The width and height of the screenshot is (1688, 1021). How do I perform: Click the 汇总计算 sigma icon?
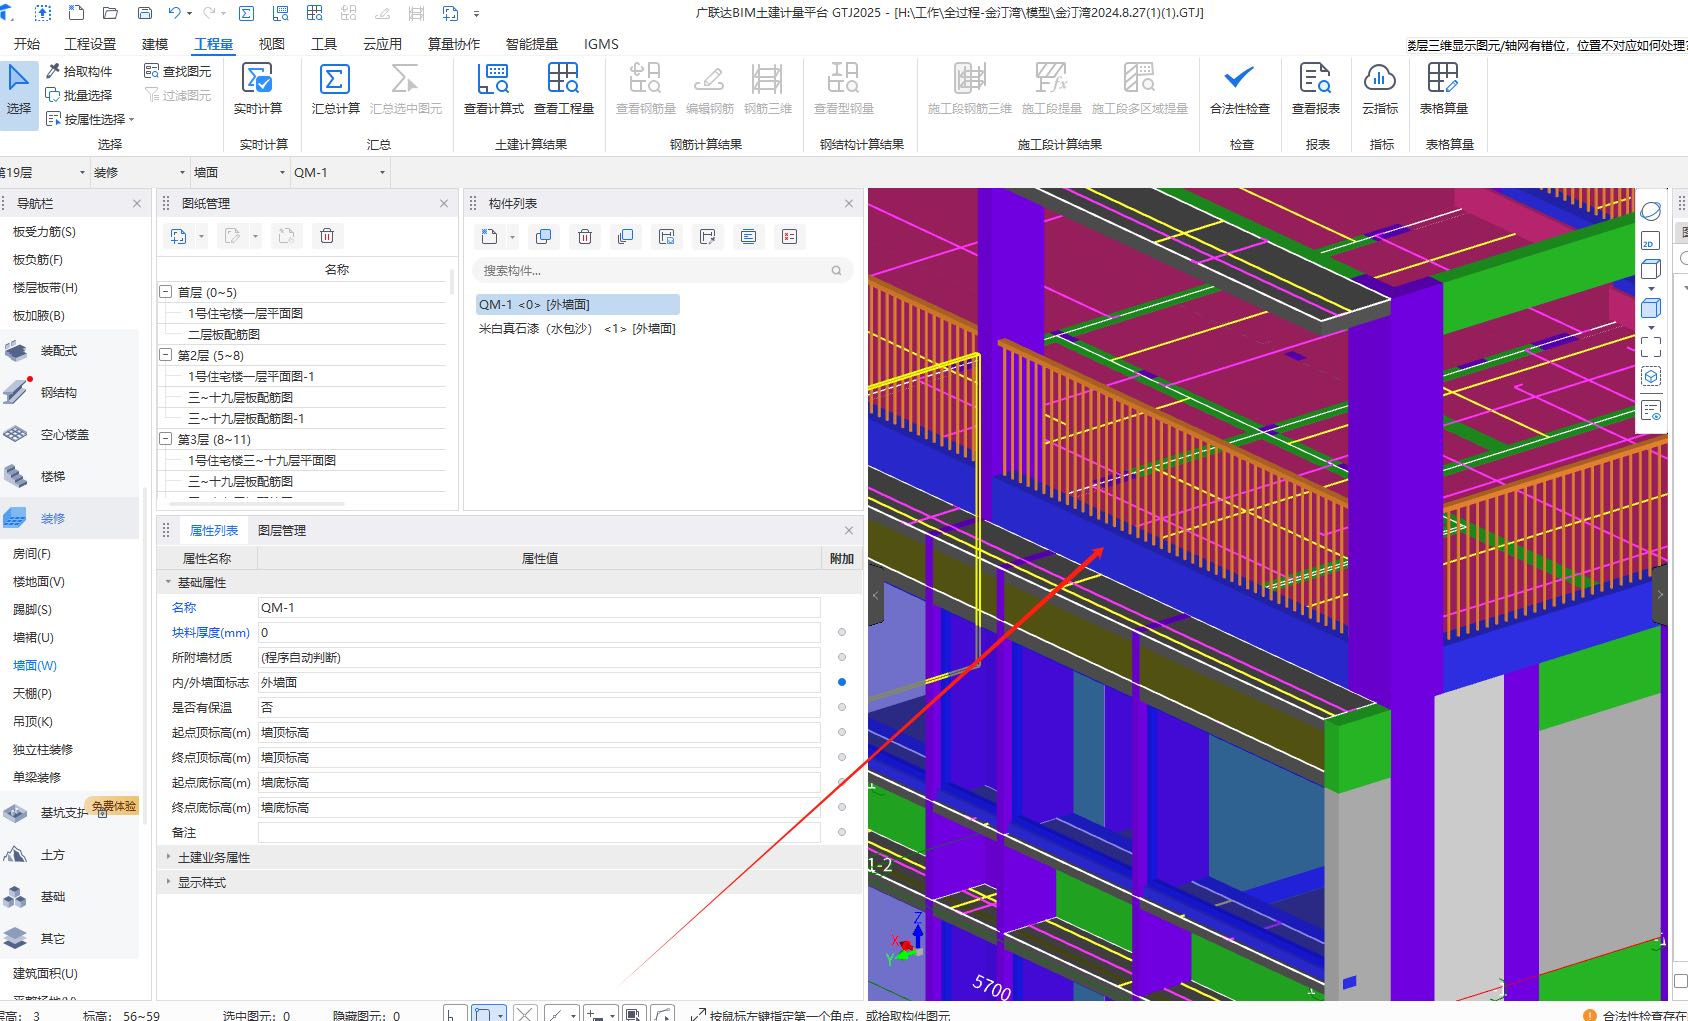coord(335,78)
